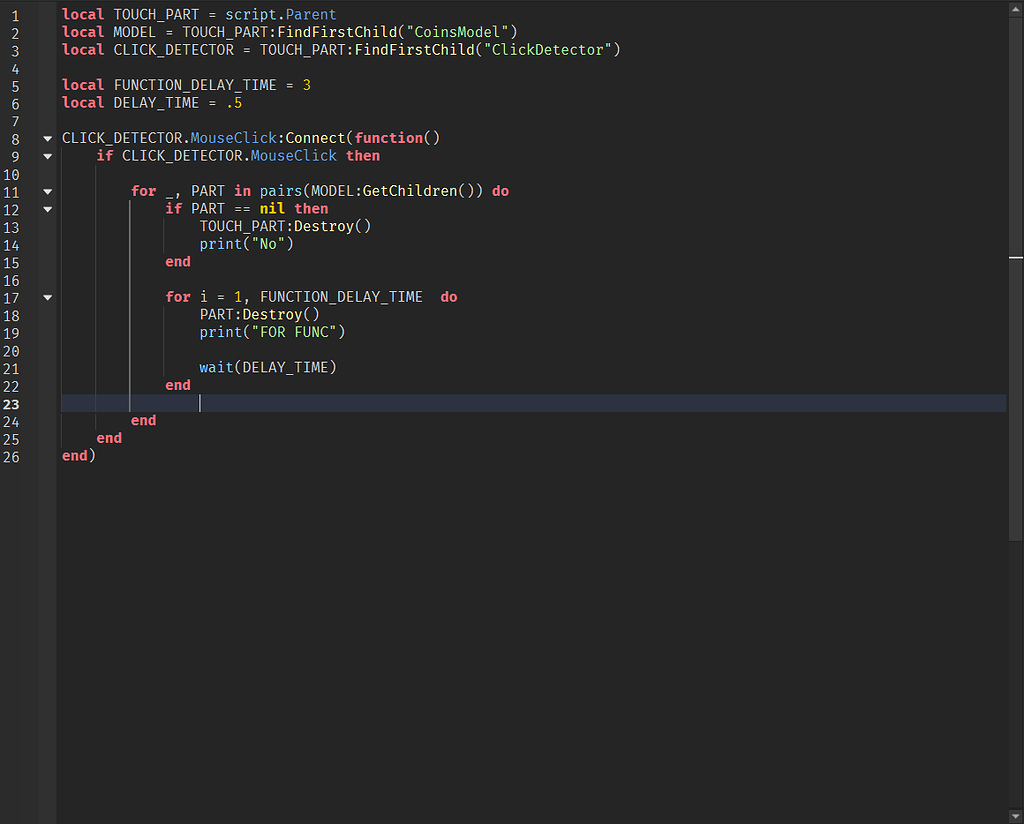
Task: Click the TOUCH_PART:Destroy() statement
Action: 284,226
